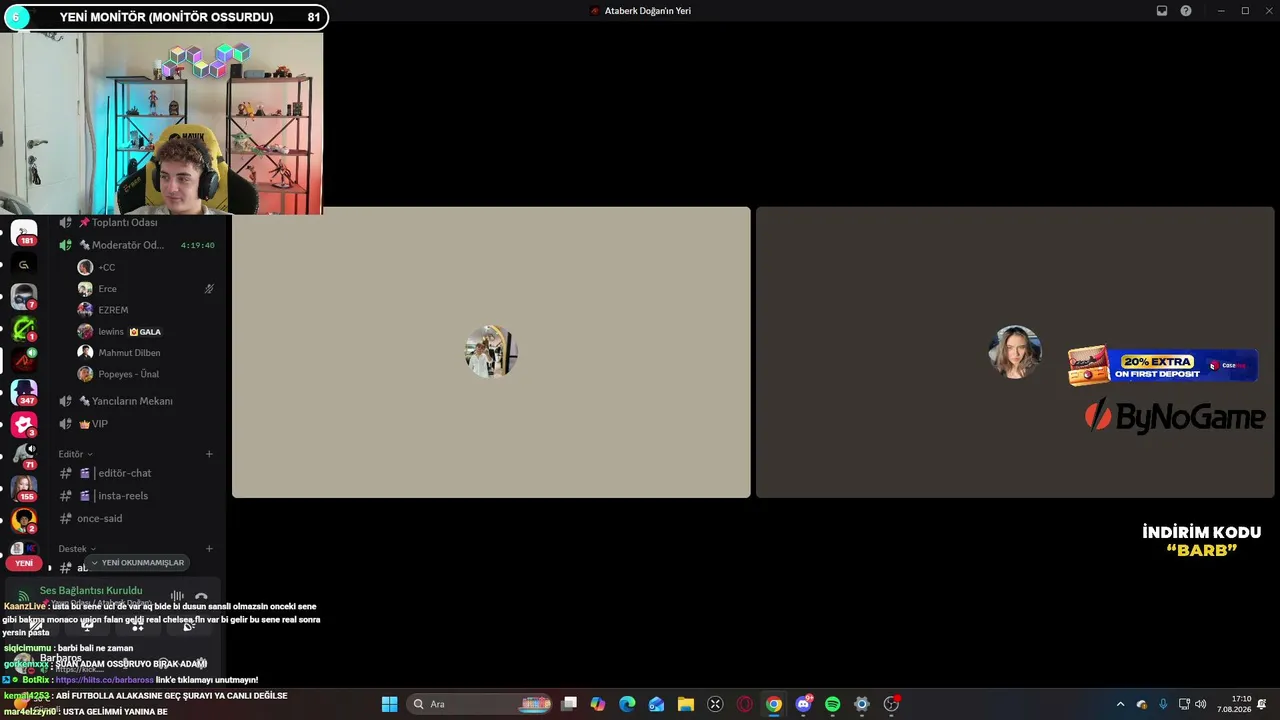The width and height of the screenshot is (1280, 720).
Task: Open the pink server icon with badge 3
Action: click(24, 425)
